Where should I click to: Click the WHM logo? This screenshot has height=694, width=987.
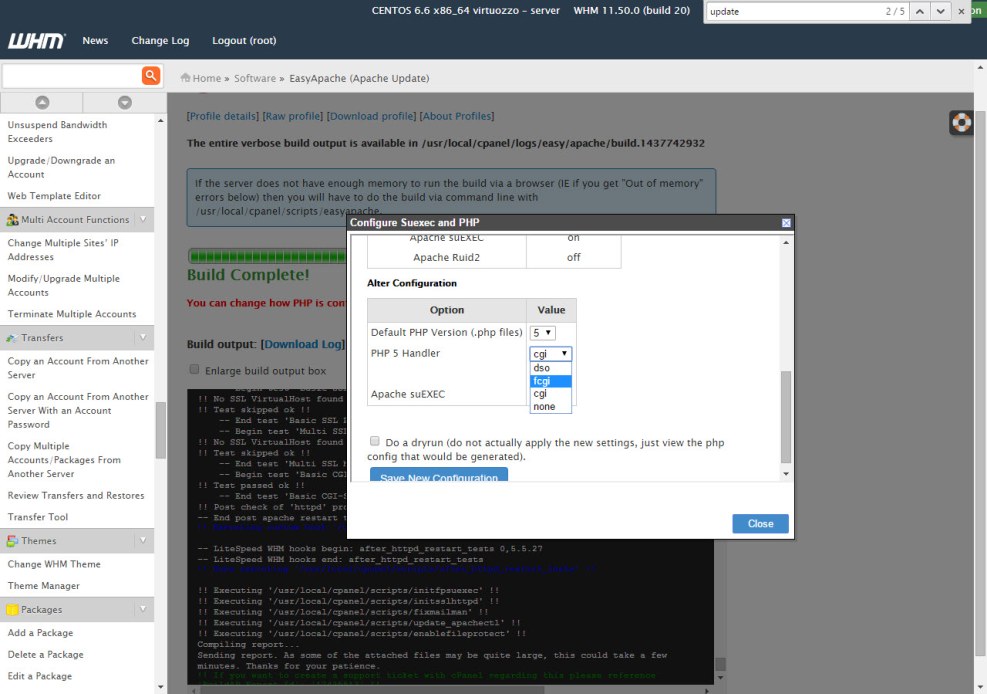click(x=37, y=41)
